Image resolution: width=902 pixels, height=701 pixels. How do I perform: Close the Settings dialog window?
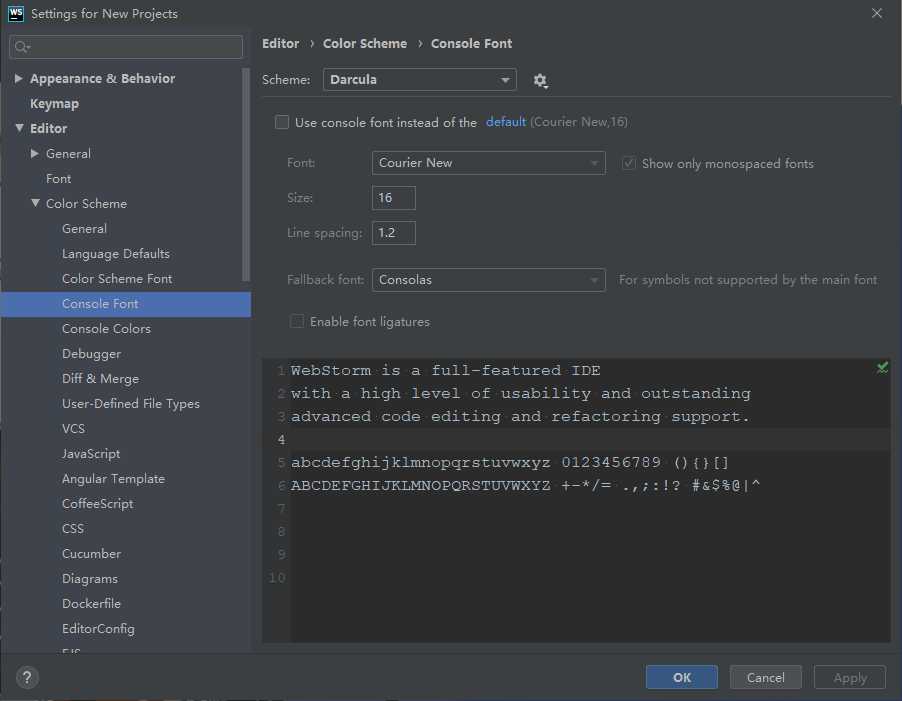[x=877, y=13]
